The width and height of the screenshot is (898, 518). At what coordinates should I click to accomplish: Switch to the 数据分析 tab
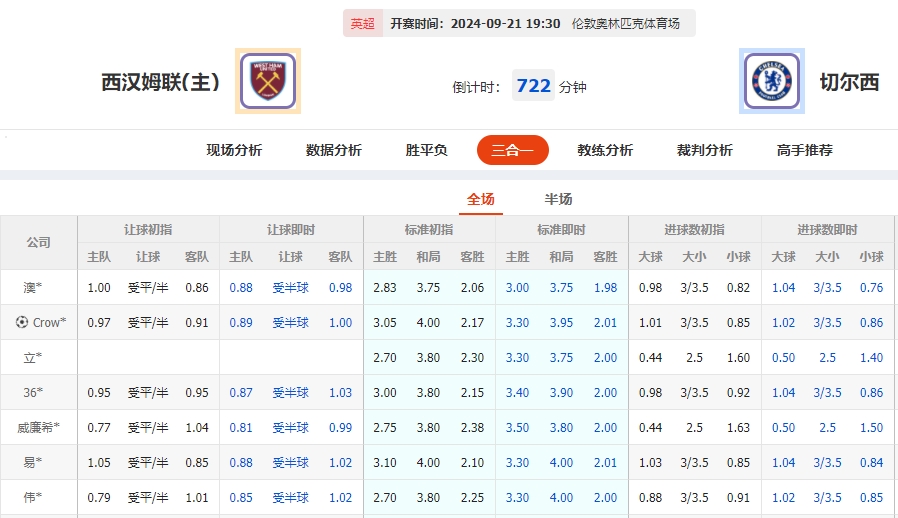tap(334, 150)
